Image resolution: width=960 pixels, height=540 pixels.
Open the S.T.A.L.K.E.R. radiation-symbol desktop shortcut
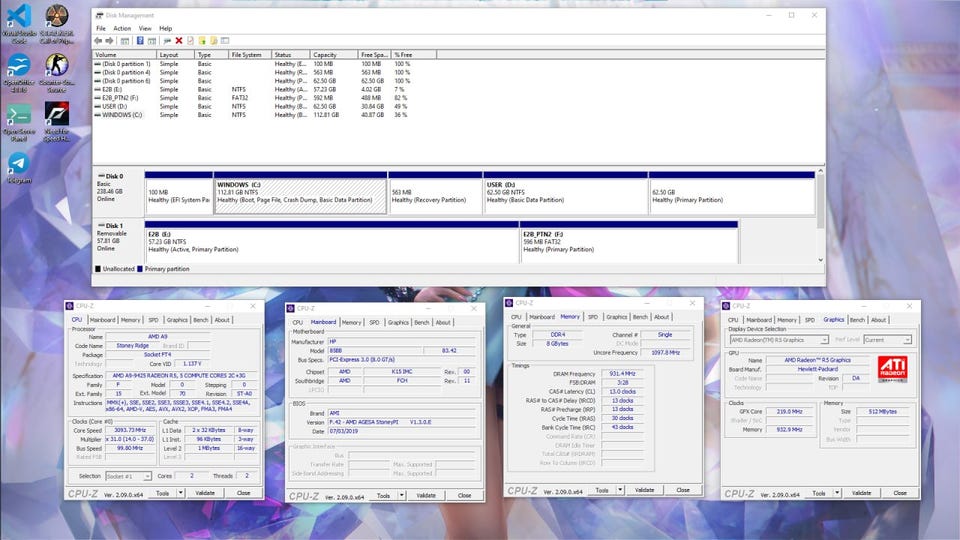(56, 24)
